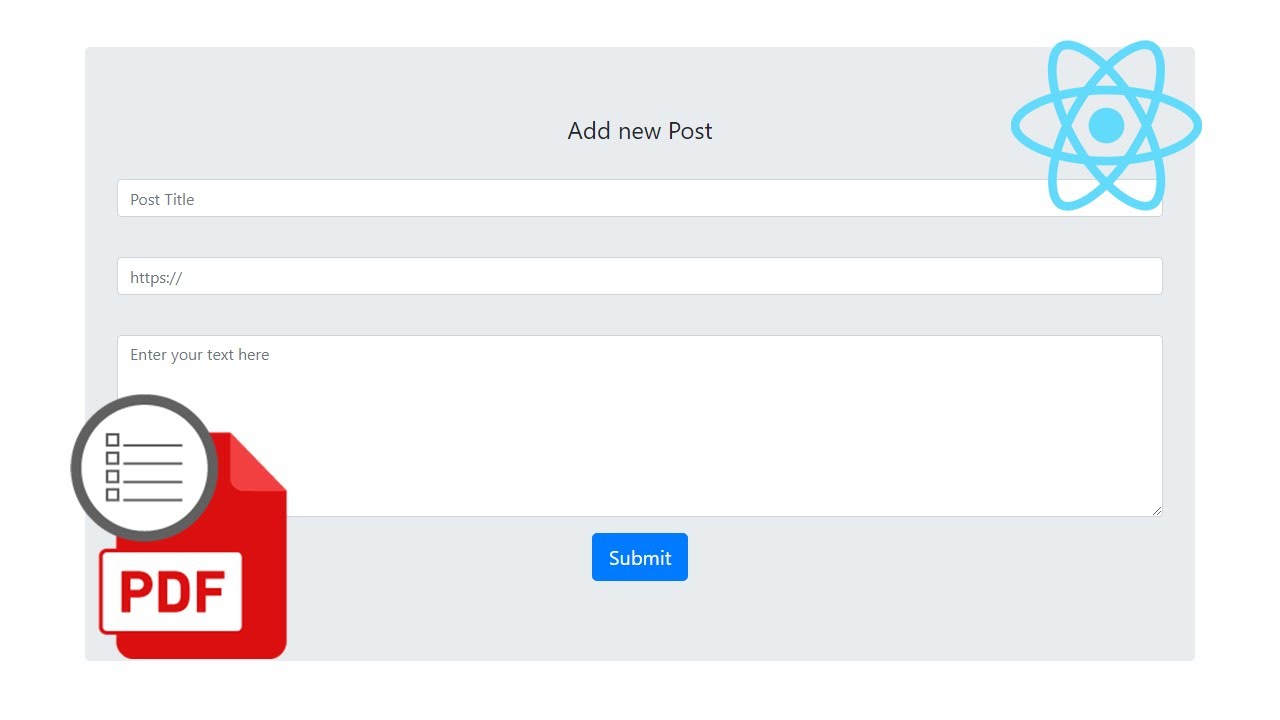The width and height of the screenshot is (1280, 720).
Task: Check the third box in checklist icon
Action: (x=113, y=476)
